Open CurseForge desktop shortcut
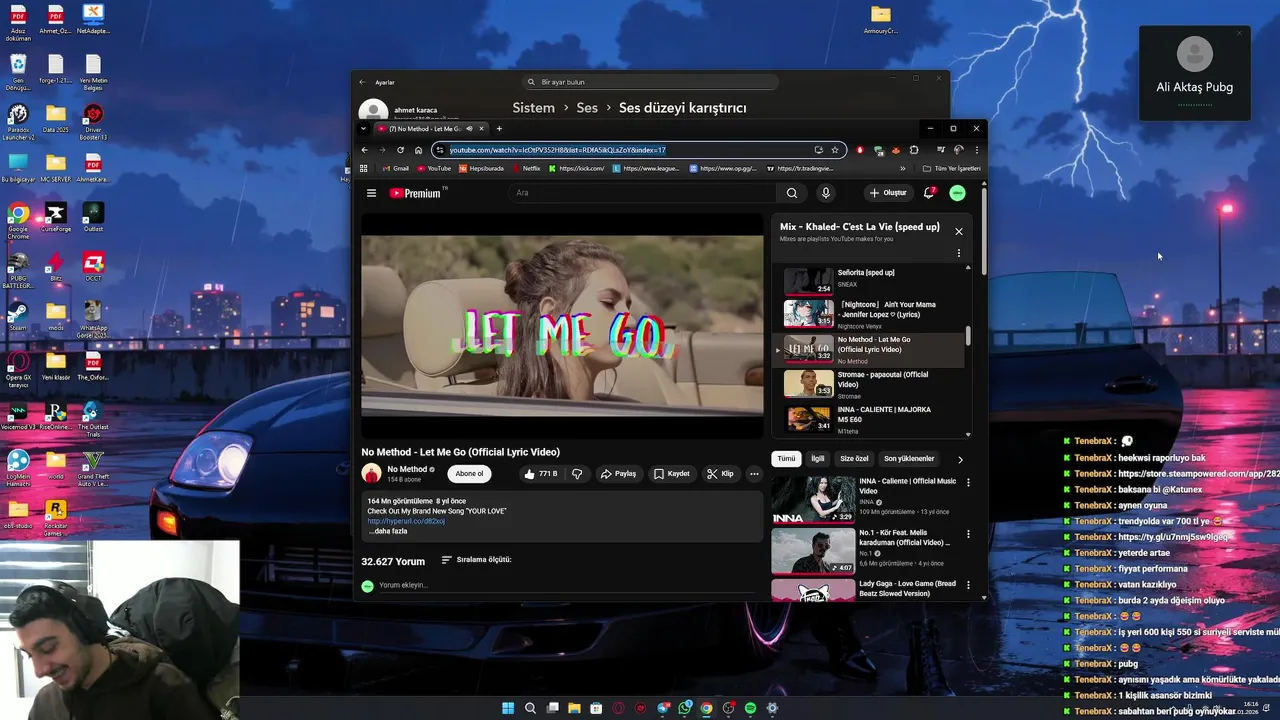1280x720 pixels. tap(56, 217)
